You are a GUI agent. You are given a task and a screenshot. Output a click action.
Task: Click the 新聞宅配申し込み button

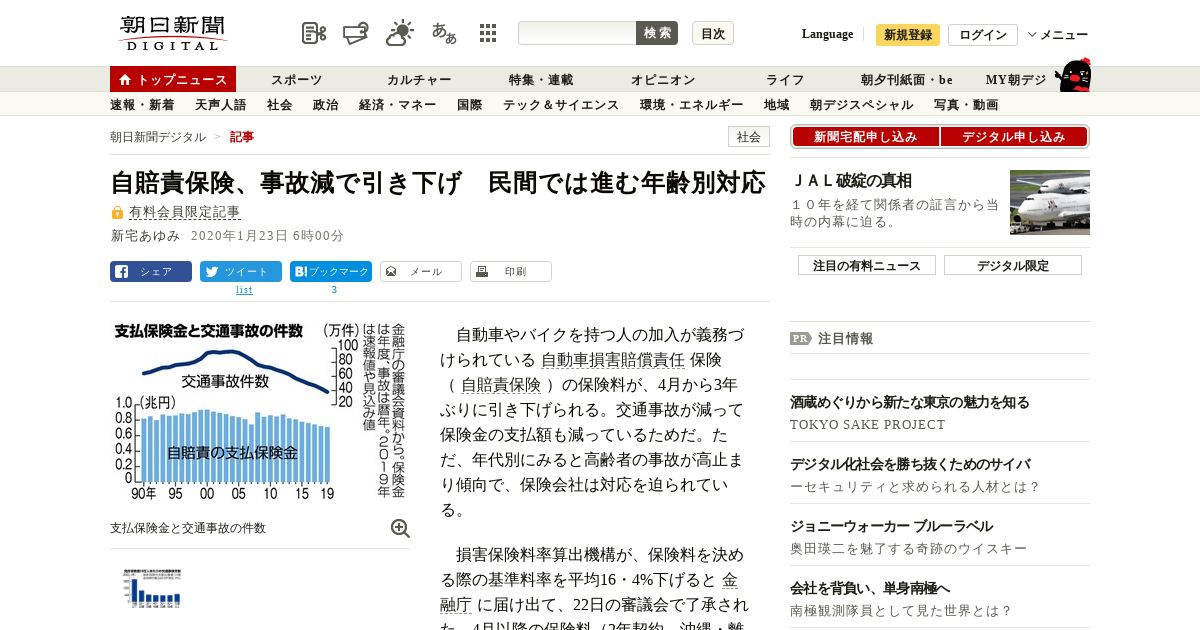click(865, 137)
